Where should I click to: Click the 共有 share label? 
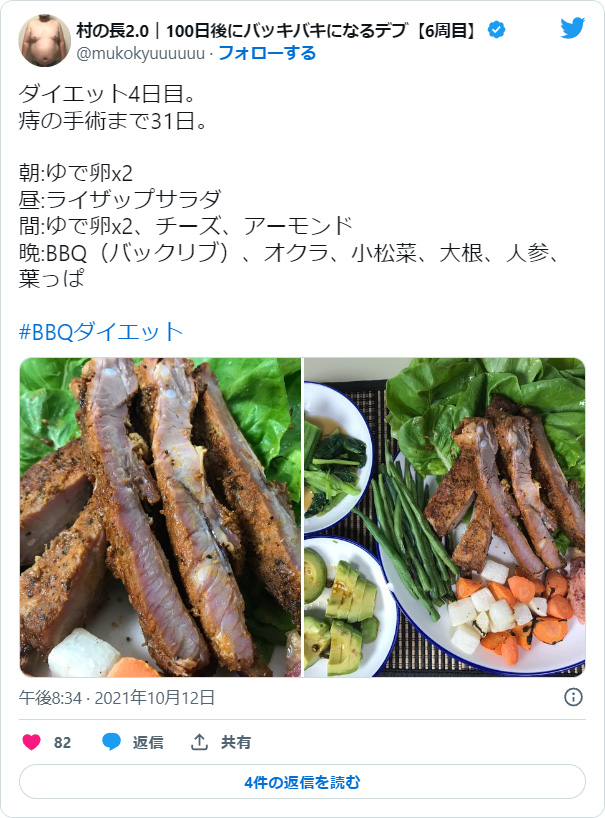coord(236,742)
